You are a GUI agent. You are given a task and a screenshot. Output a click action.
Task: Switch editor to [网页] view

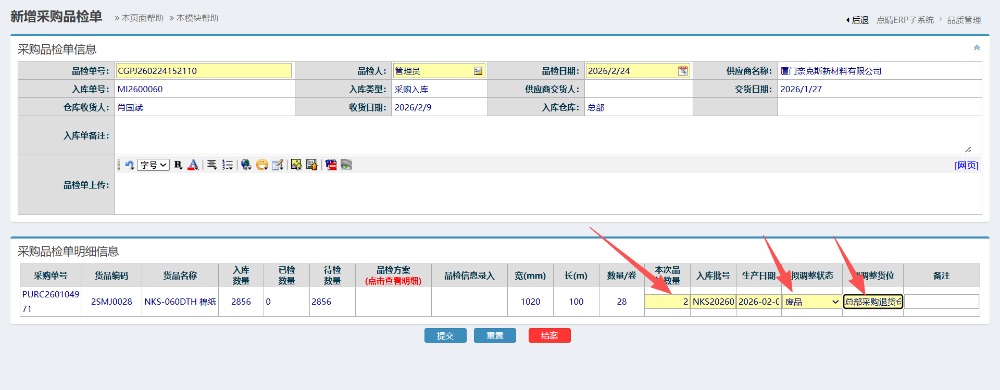[966, 165]
